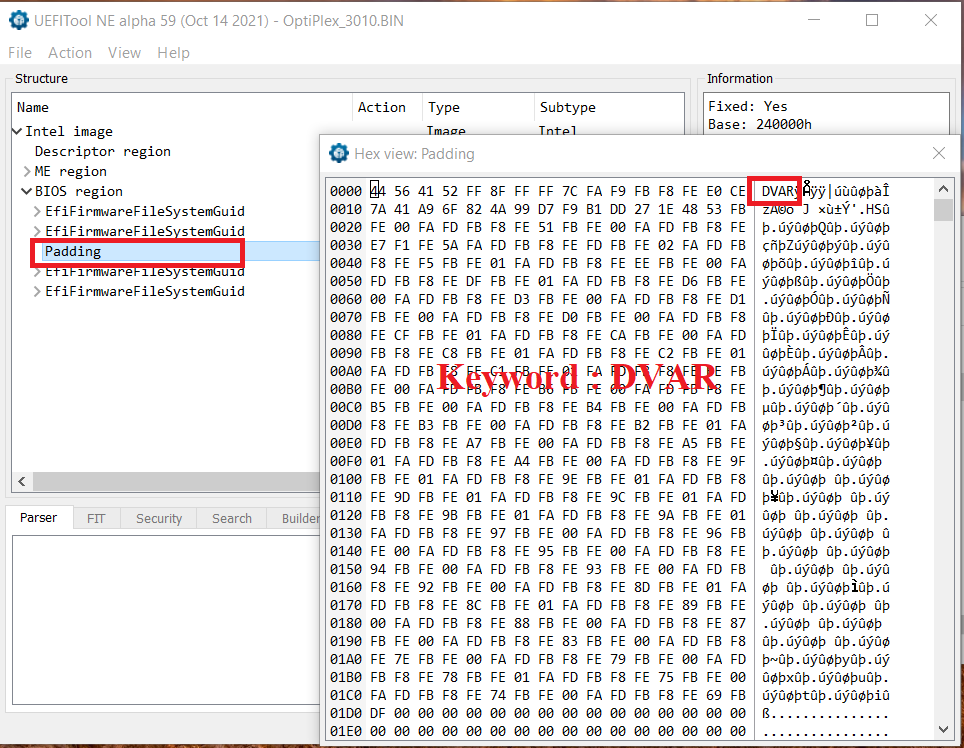Click the hex row at offset 01E0
This screenshot has width=964, height=748.
pos(538,731)
